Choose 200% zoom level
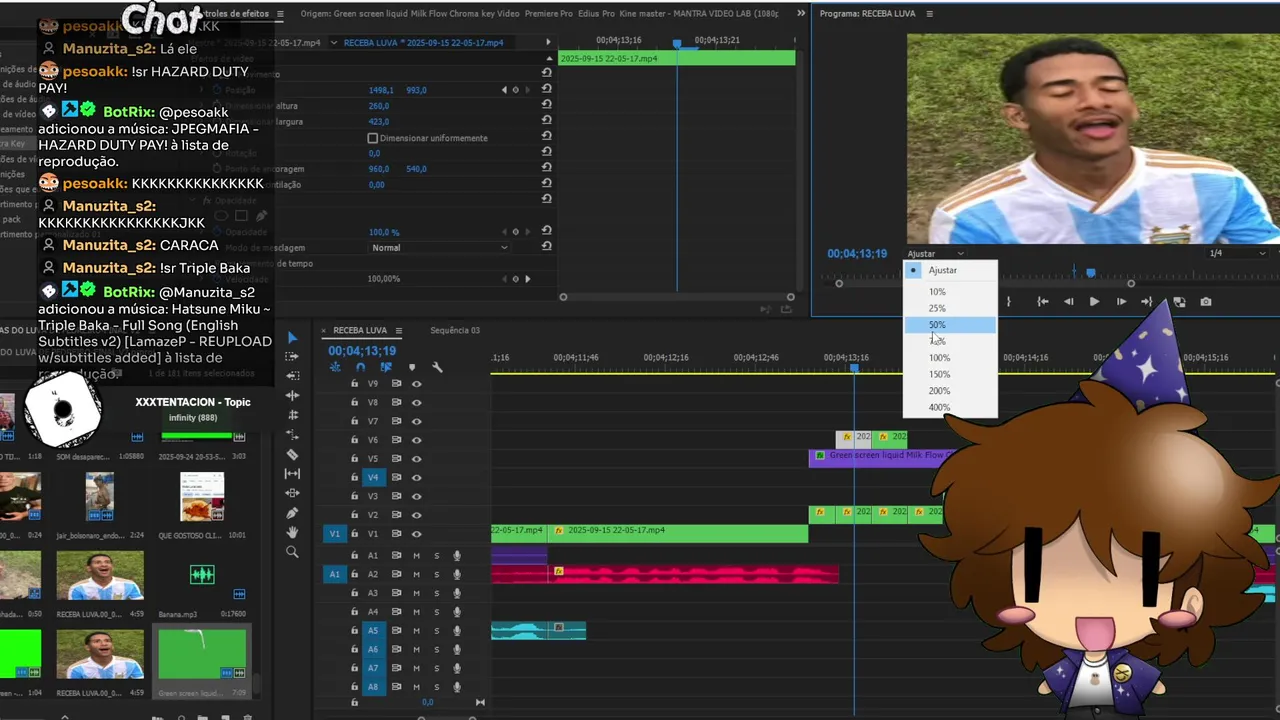This screenshot has width=1280, height=720. coord(950,391)
